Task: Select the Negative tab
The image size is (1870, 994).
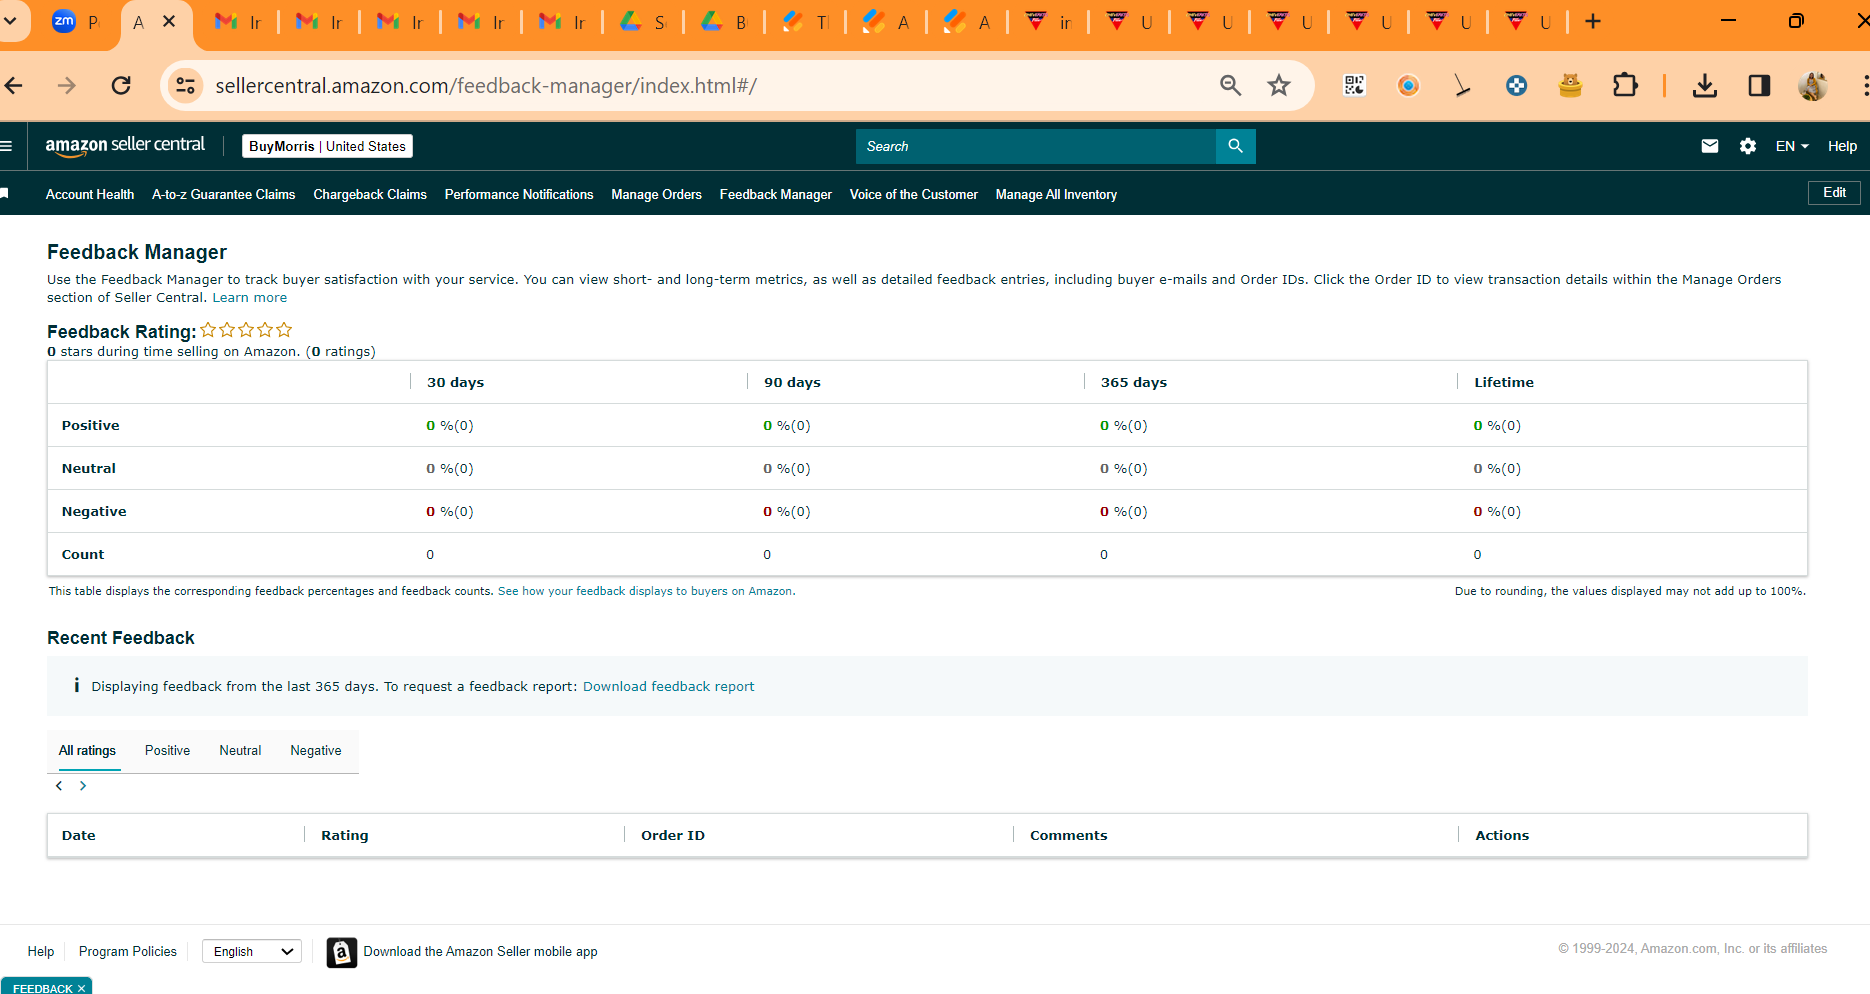Action: coord(316,751)
